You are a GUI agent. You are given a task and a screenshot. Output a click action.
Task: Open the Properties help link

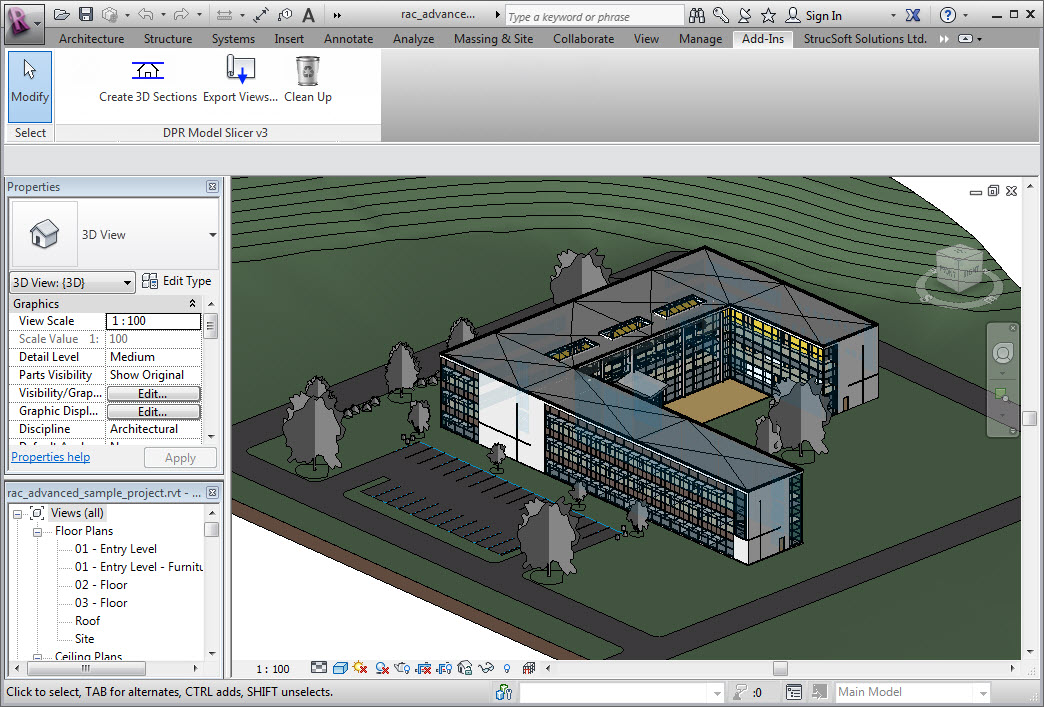click(50, 457)
